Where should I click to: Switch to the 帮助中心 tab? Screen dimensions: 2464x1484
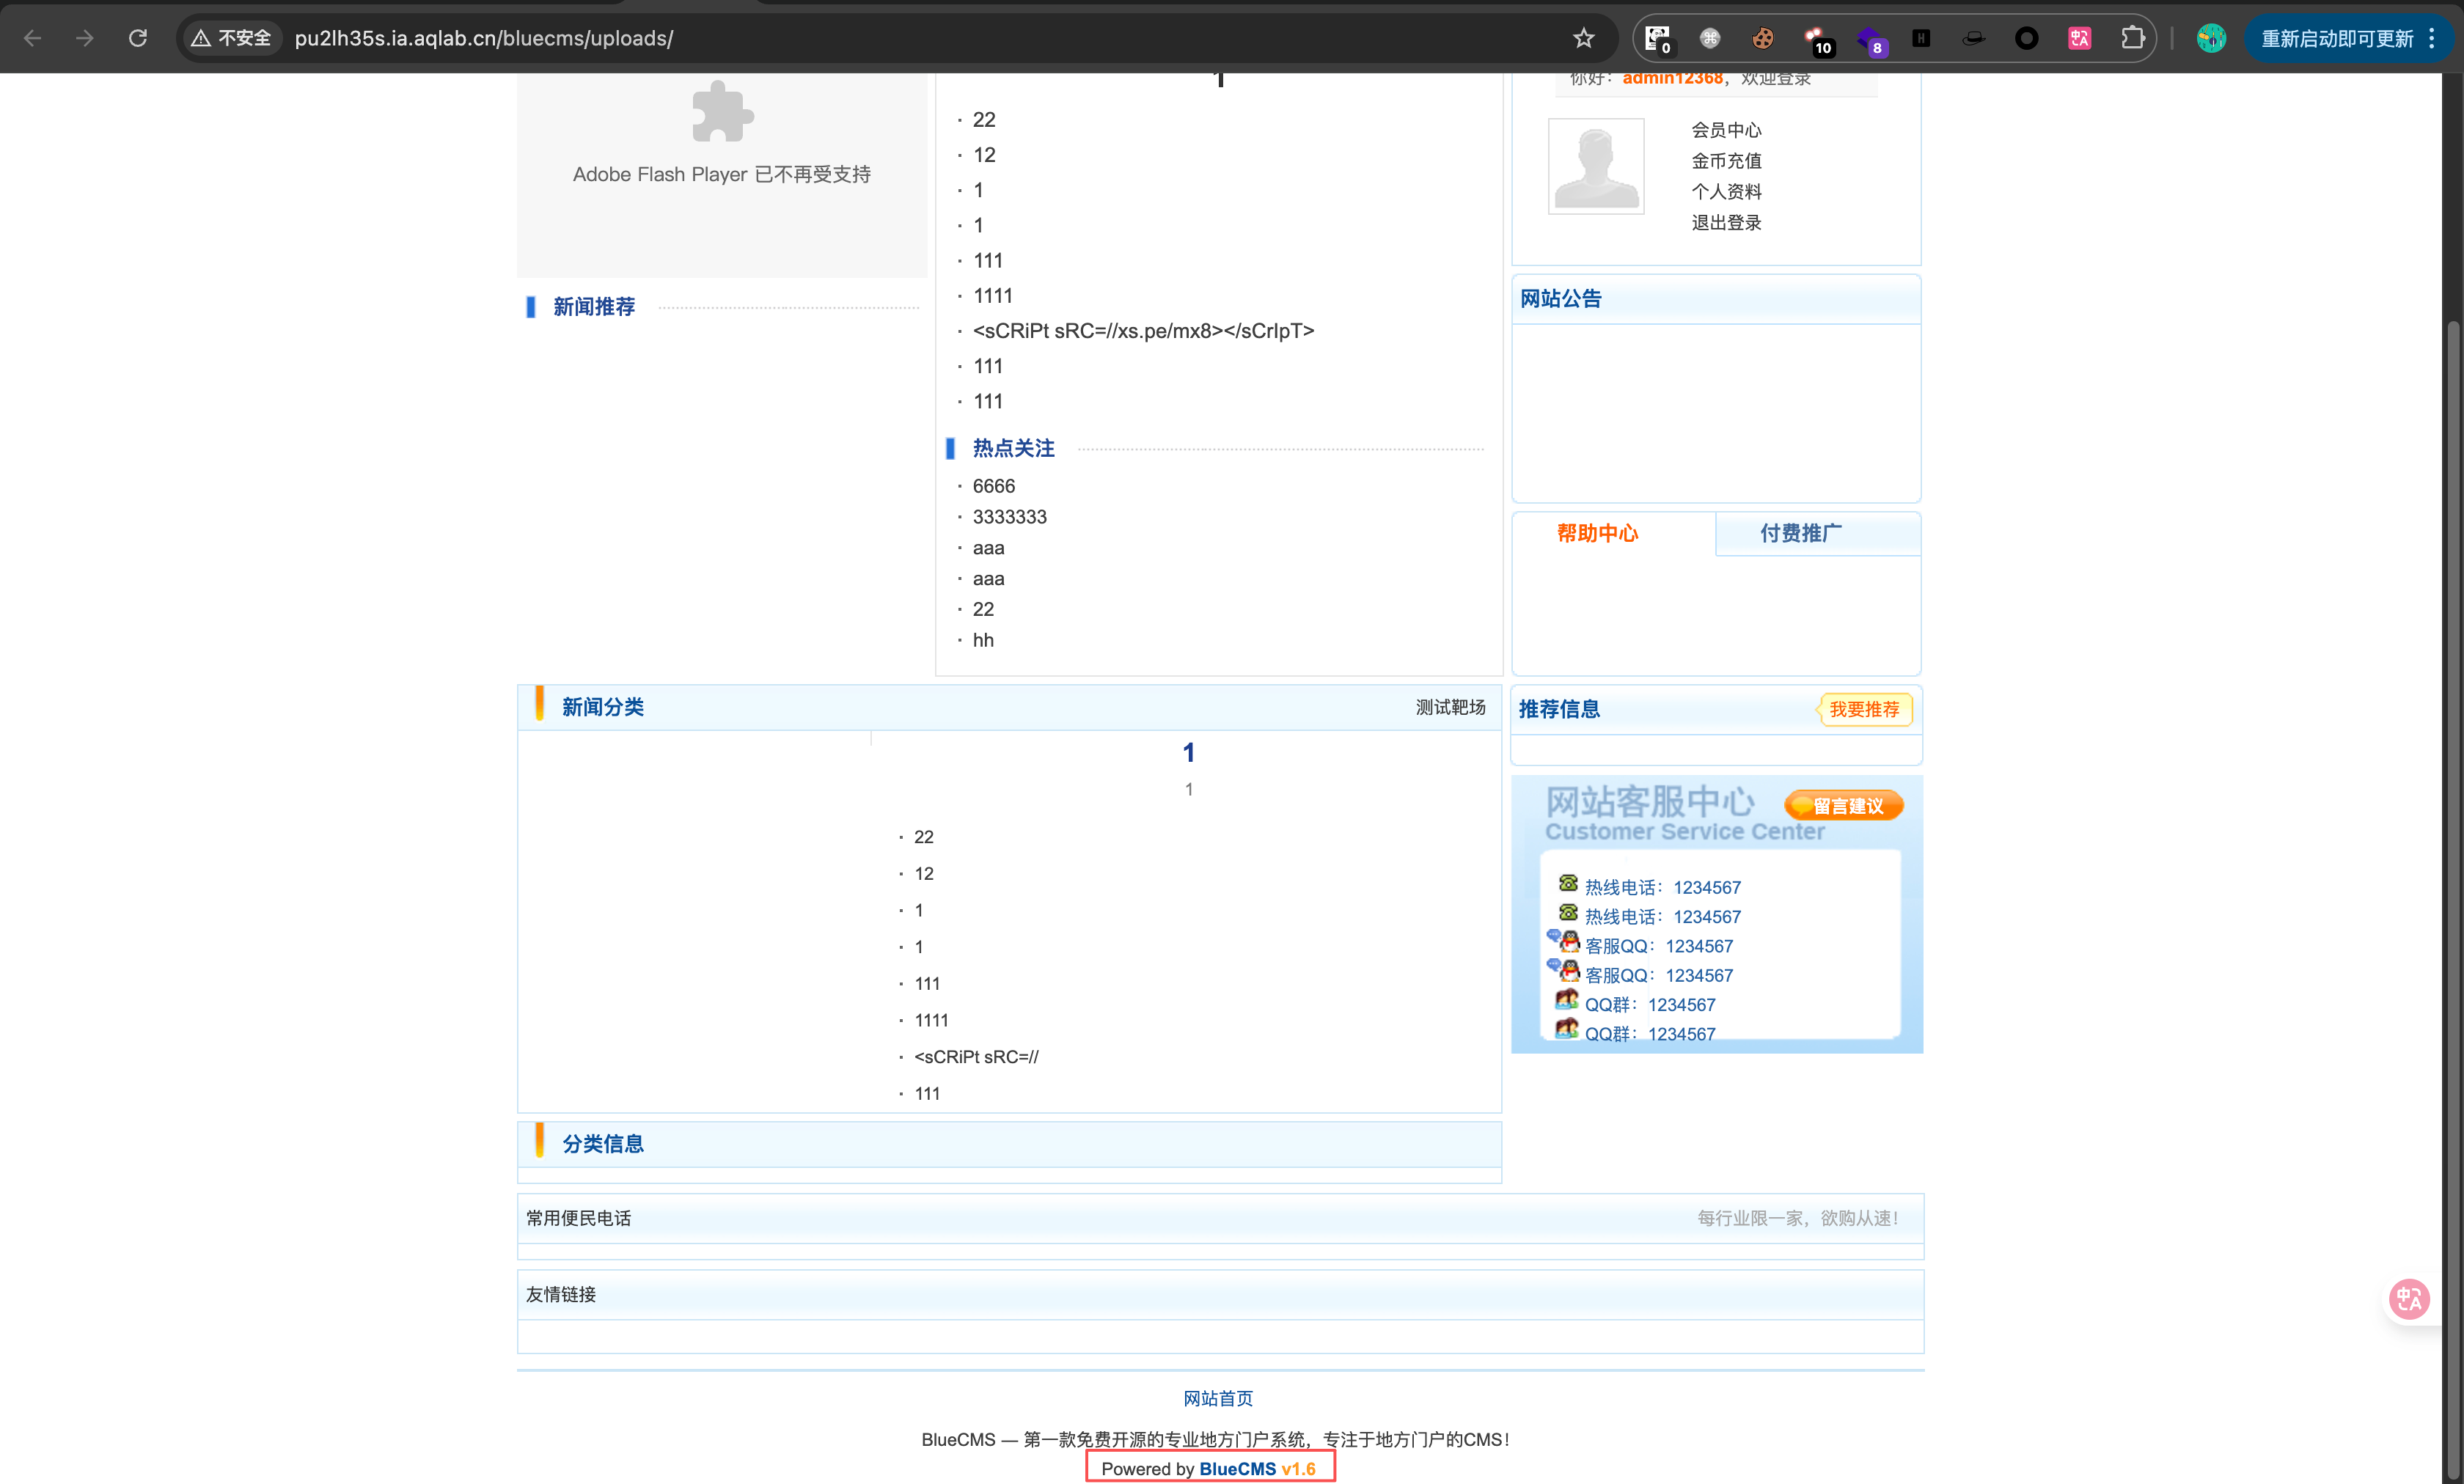pyautogui.click(x=1597, y=533)
